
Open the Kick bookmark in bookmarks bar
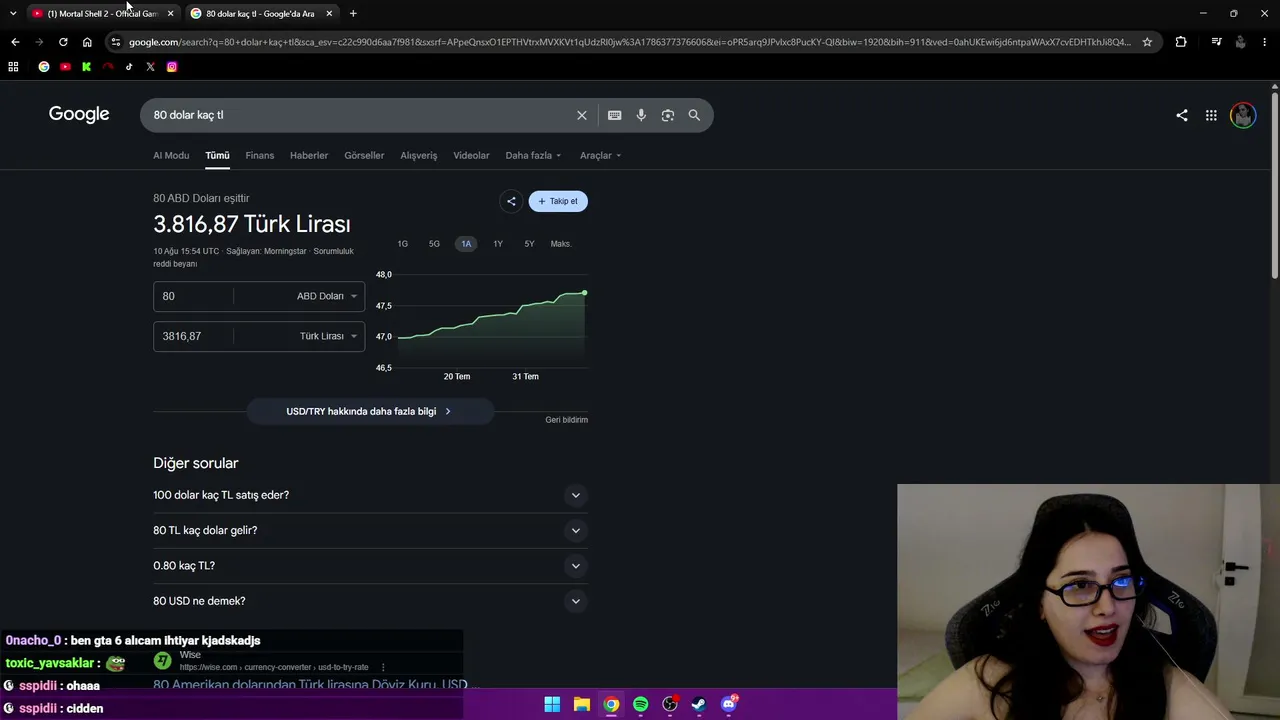tap(86, 67)
